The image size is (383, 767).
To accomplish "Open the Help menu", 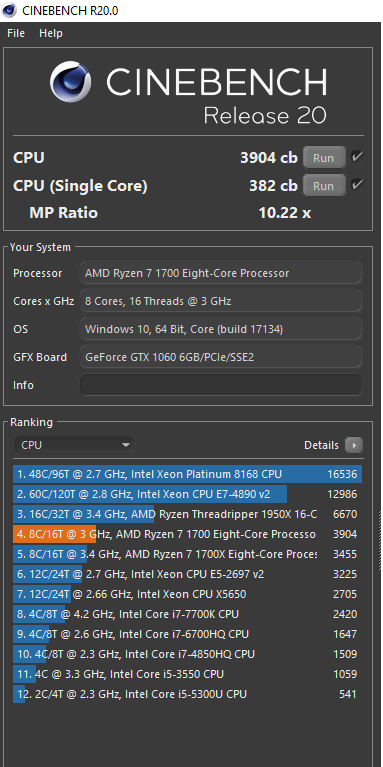I will click(x=51, y=33).
